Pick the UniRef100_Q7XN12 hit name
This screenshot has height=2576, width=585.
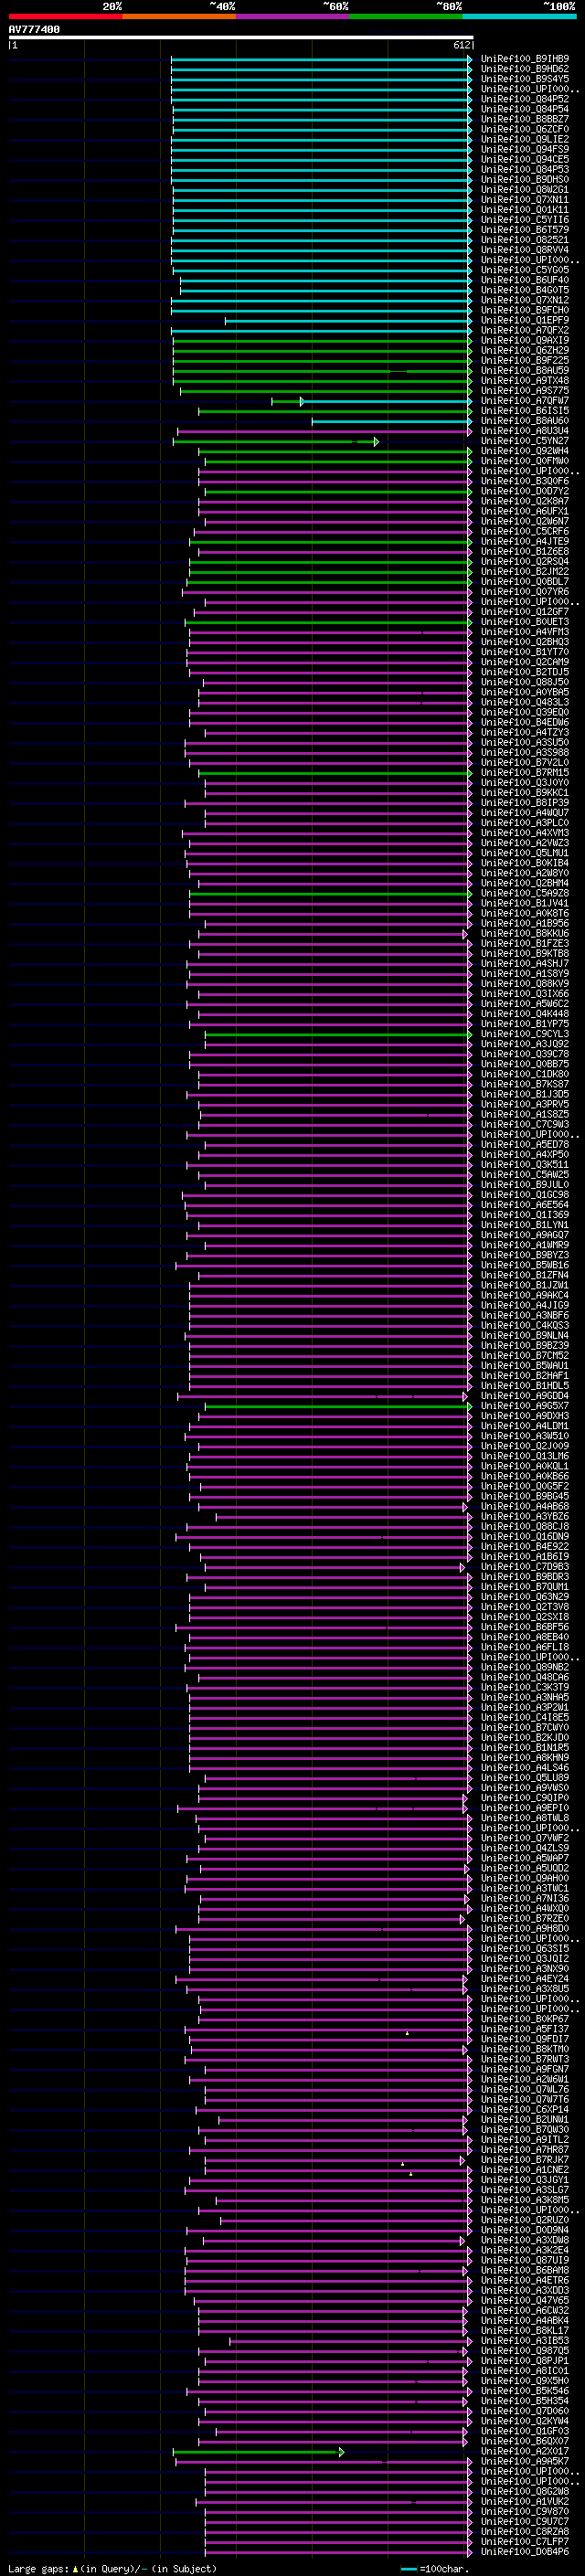[x=525, y=300]
